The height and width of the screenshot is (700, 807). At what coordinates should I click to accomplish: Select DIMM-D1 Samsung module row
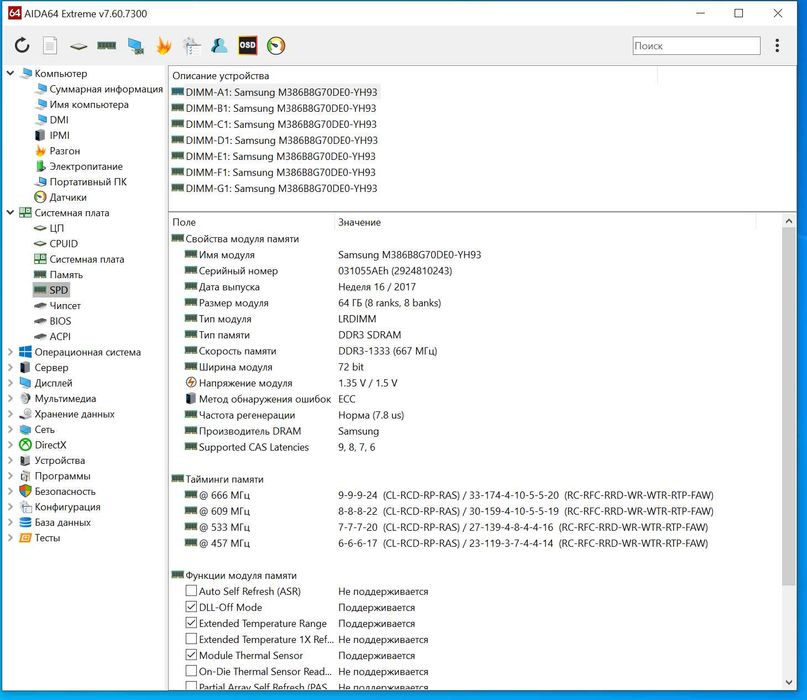[274, 140]
